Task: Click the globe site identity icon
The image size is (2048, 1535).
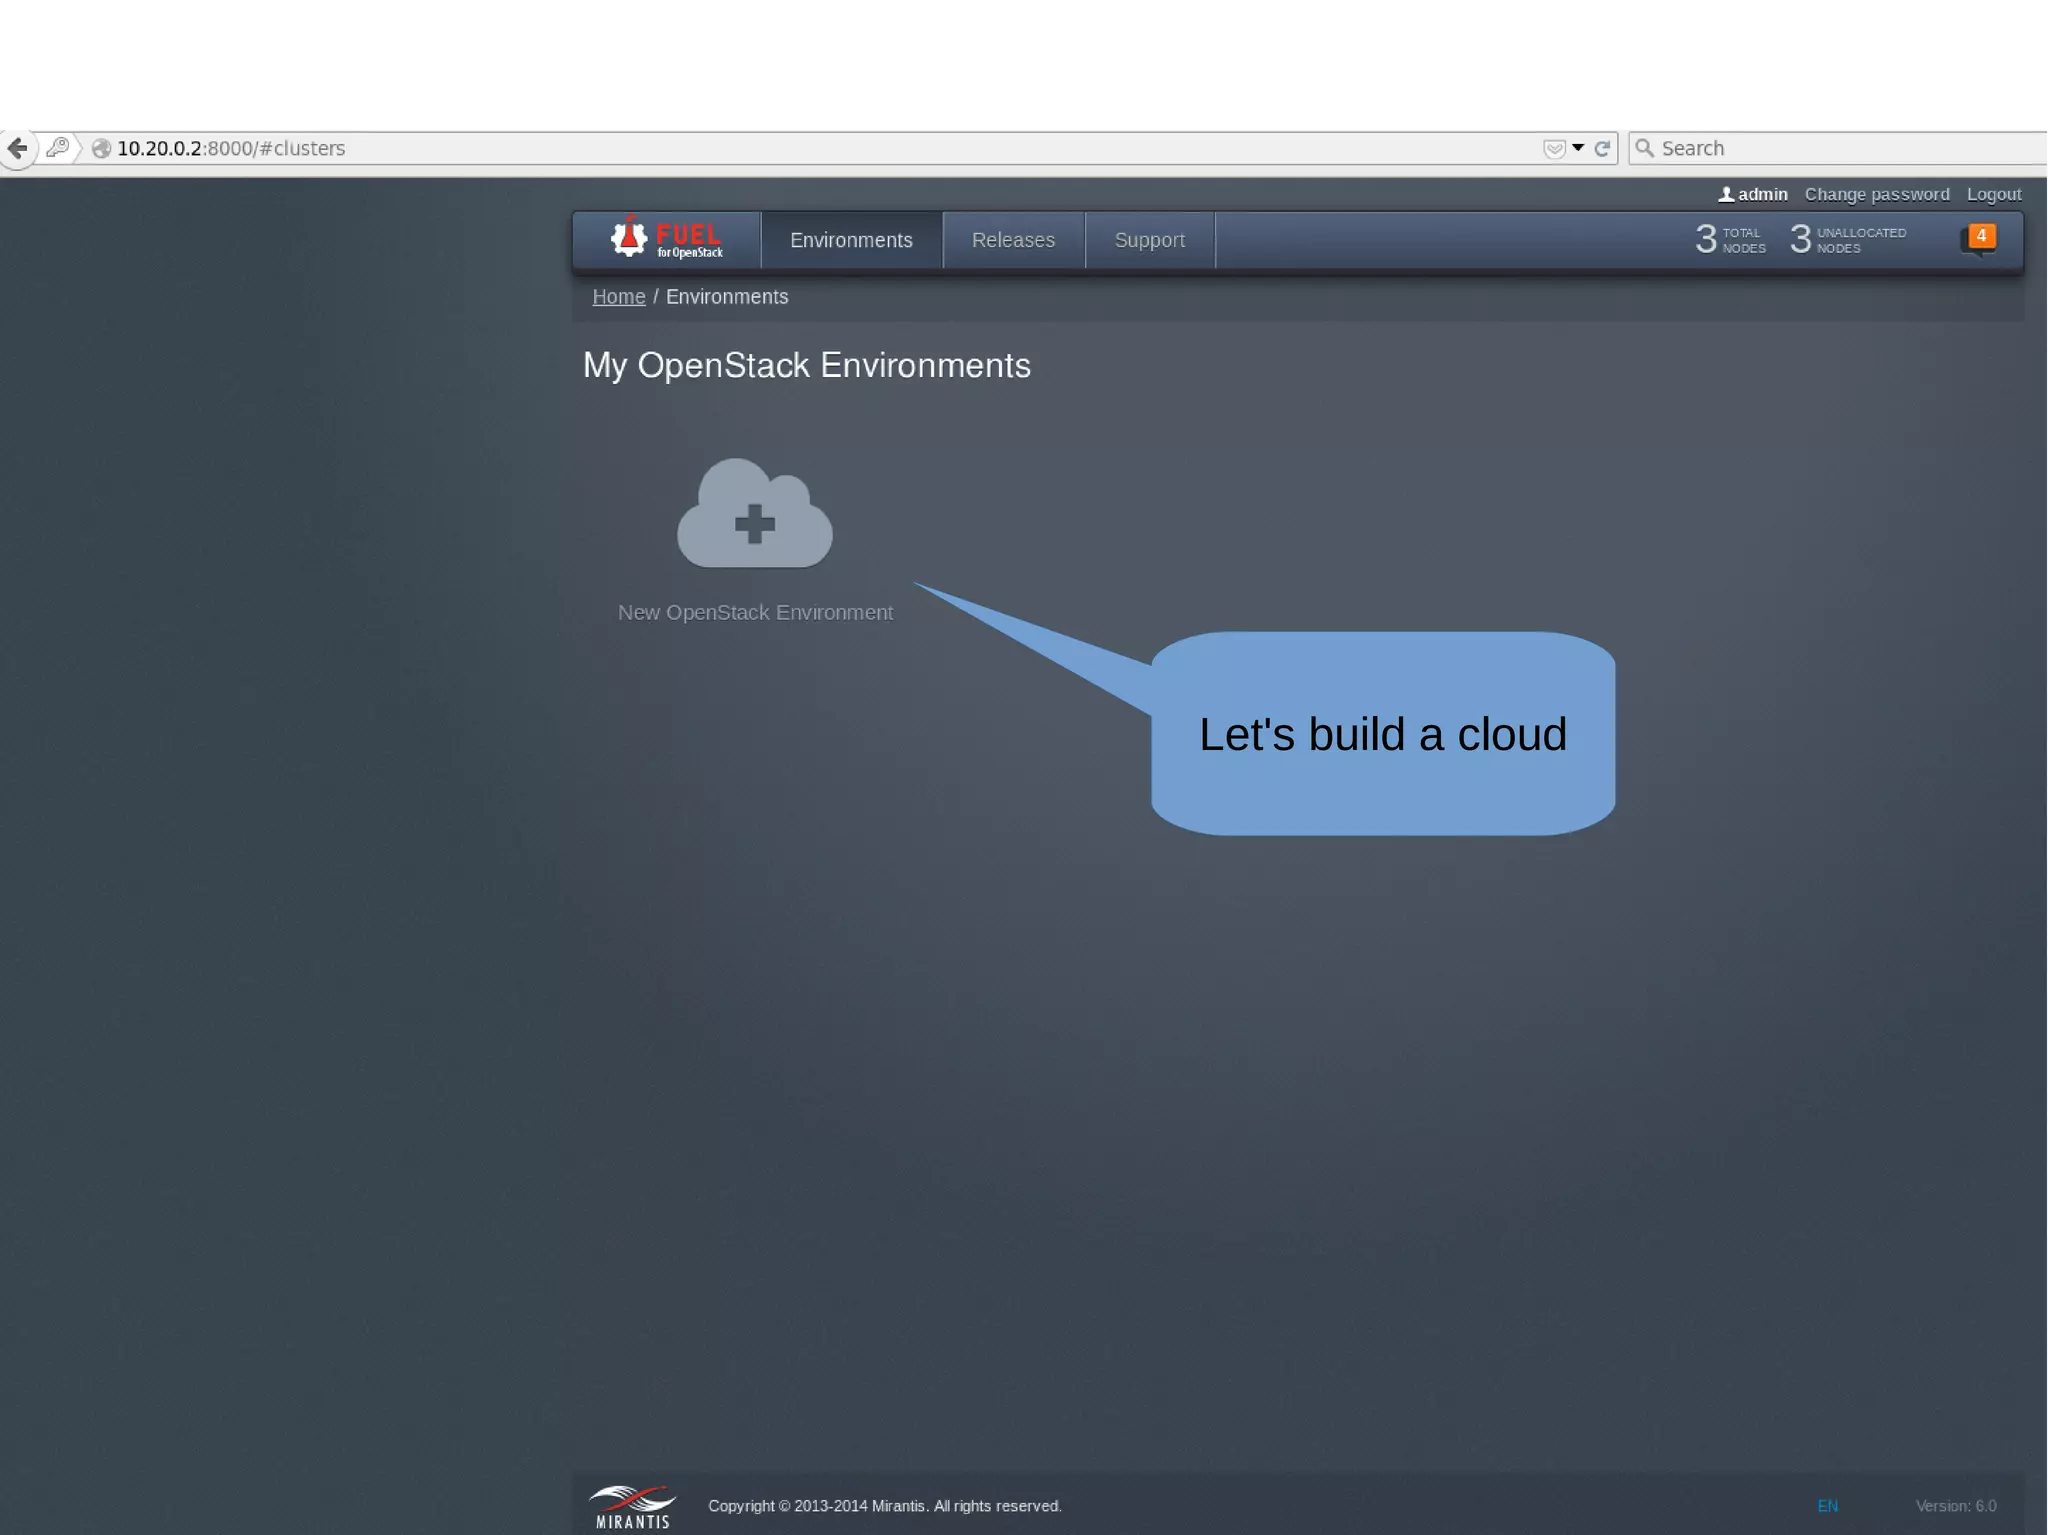Action: pos(101,148)
